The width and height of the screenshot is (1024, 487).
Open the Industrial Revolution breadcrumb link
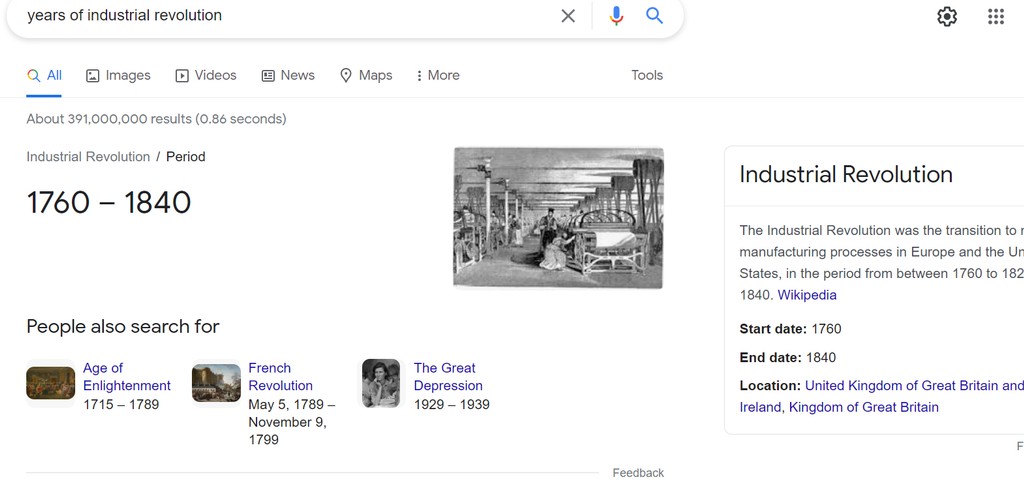88,157
